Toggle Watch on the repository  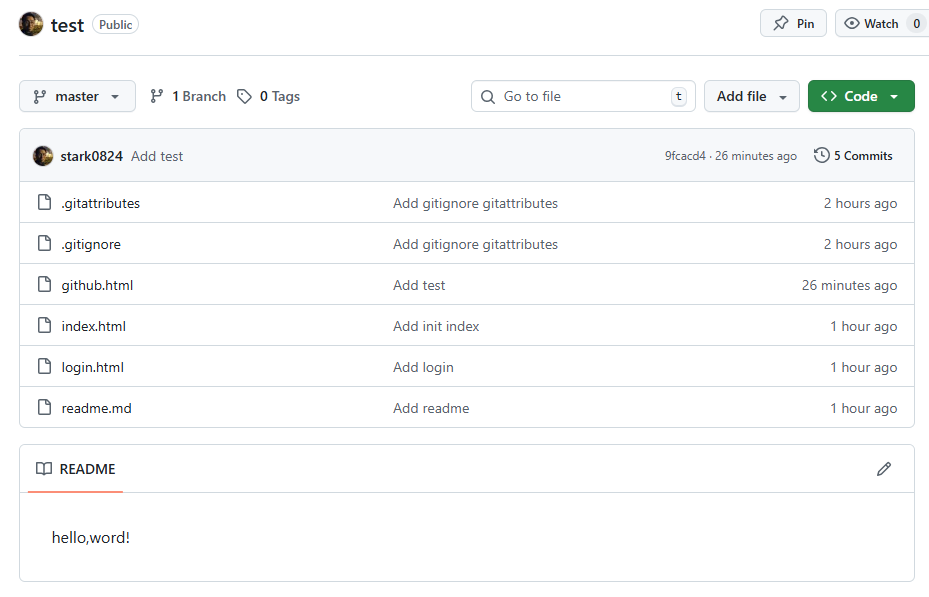tap(871, 24)
